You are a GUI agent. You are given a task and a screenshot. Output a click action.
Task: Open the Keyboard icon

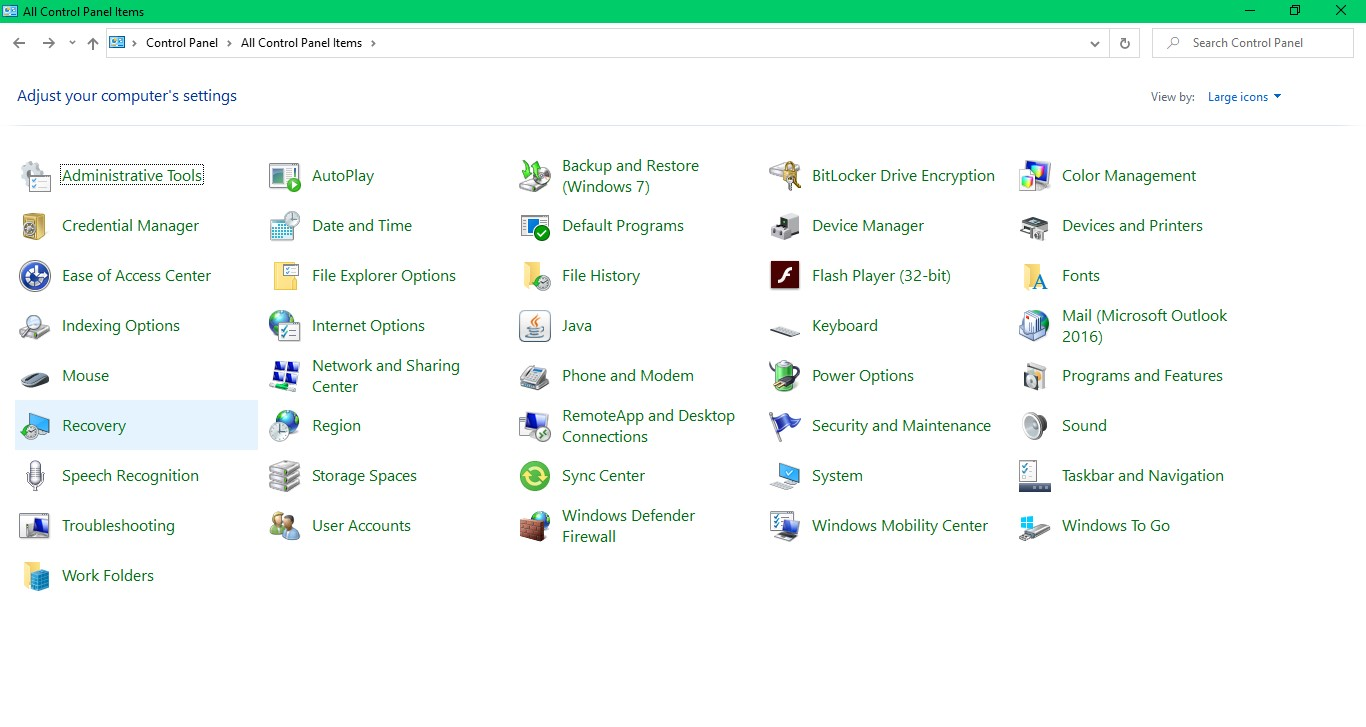coord(785,328)
